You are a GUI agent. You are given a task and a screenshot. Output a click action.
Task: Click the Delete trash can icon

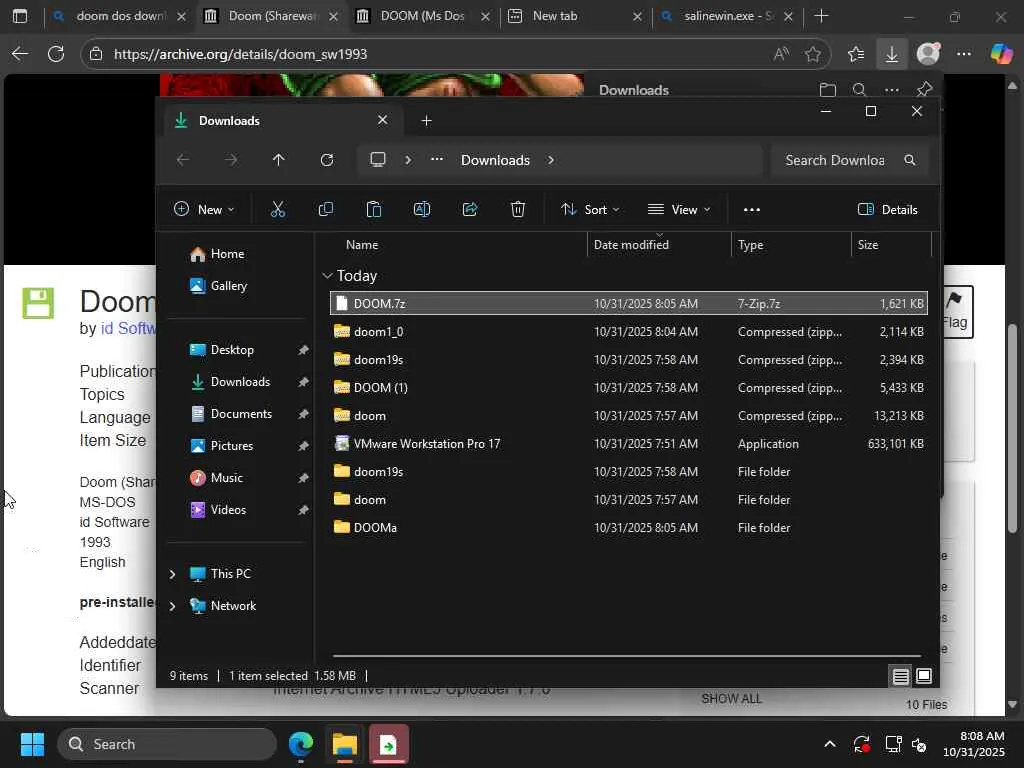[x=518, y=210]
